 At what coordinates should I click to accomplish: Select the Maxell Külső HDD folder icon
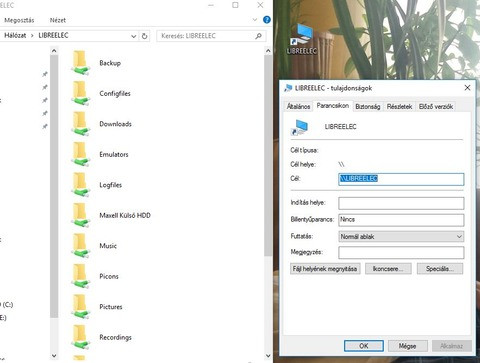click(x=80, y=215)
